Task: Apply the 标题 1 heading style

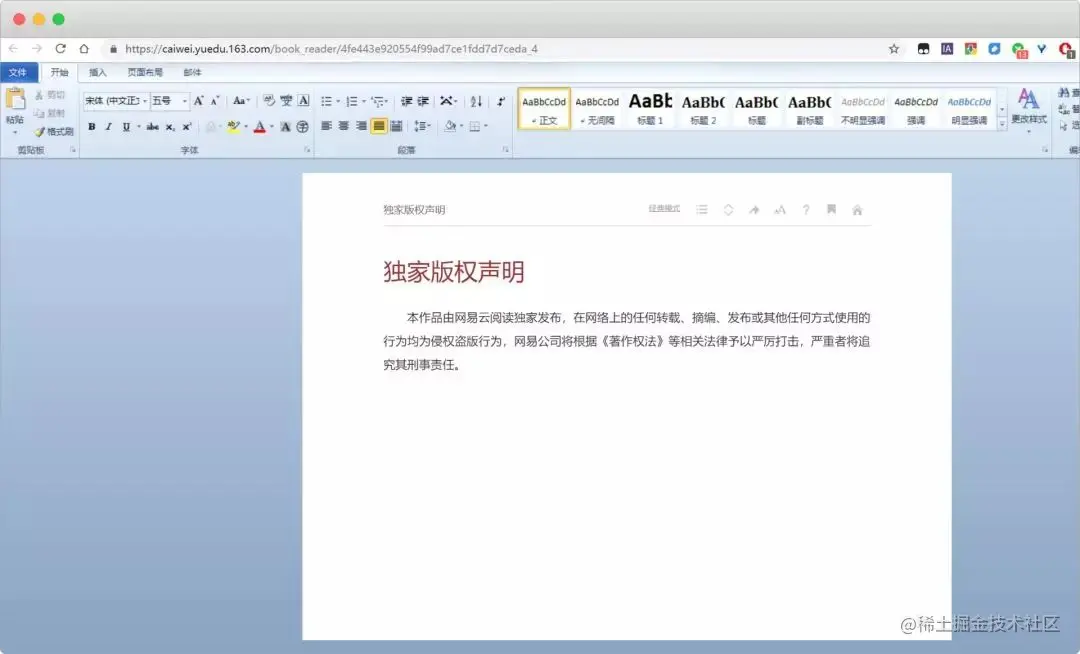Action: [650, 109]
